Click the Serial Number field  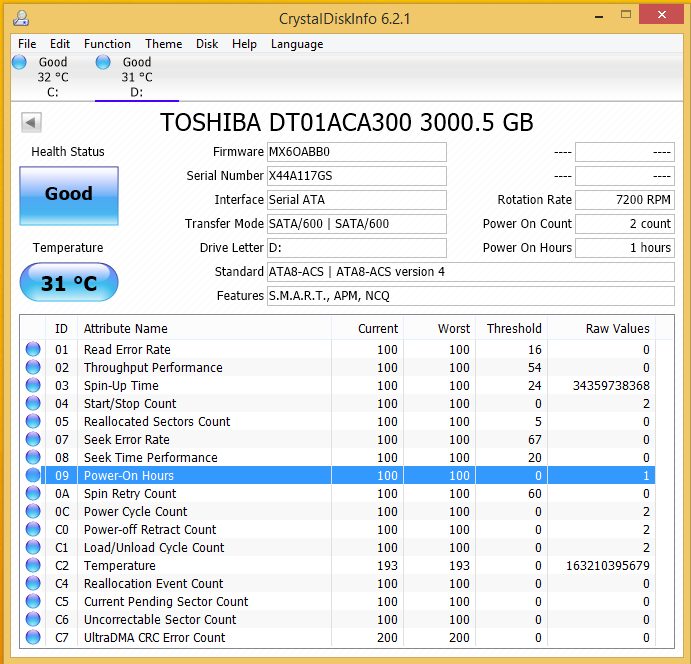click(356, 176)
